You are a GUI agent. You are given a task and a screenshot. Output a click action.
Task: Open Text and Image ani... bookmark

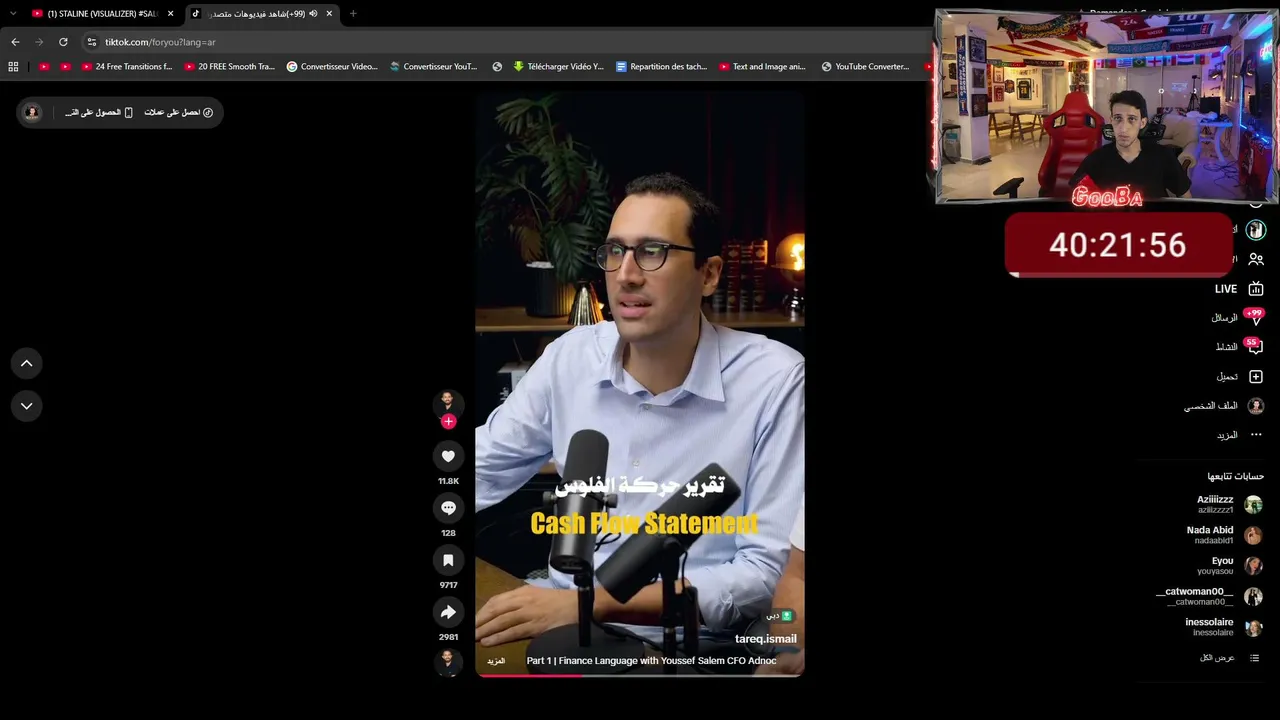762,67
